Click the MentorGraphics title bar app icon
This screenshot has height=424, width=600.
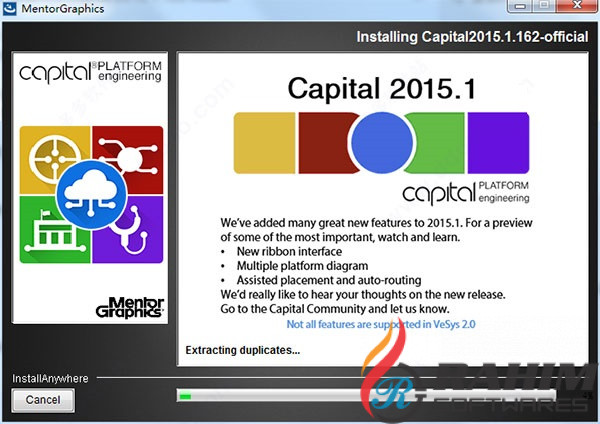coord(9,8)
